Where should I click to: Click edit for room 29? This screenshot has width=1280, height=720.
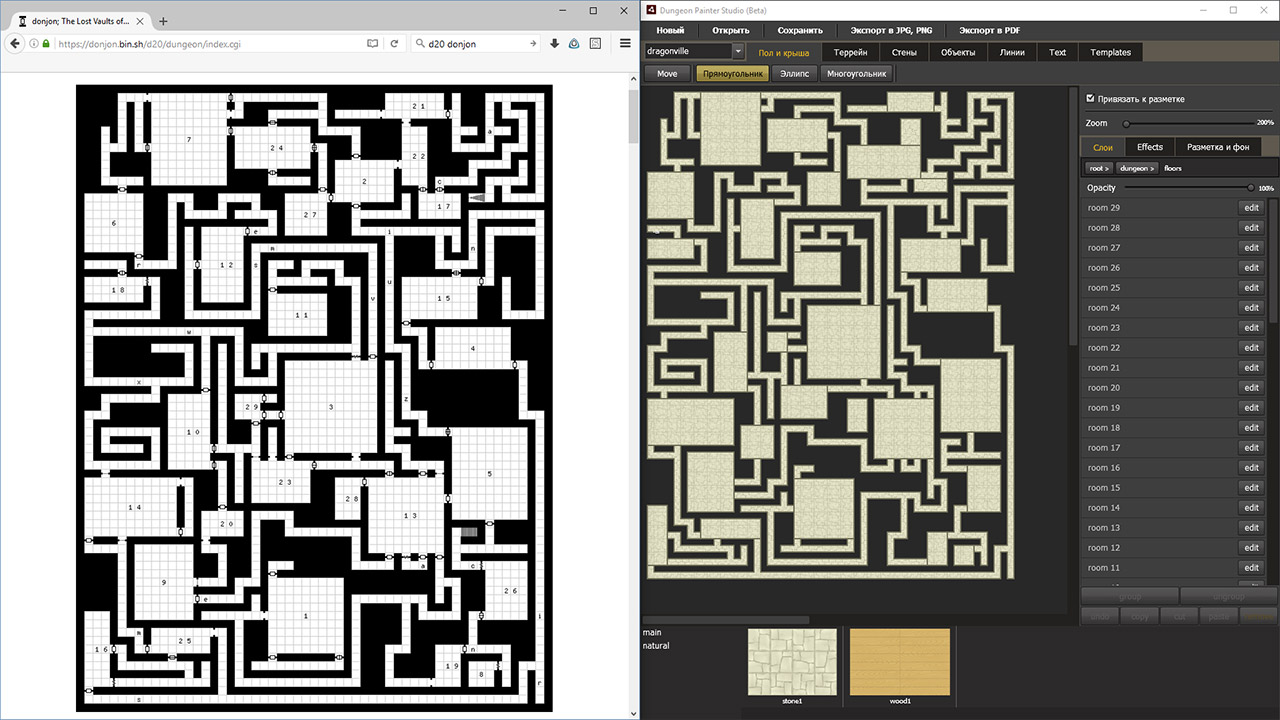1251,208
